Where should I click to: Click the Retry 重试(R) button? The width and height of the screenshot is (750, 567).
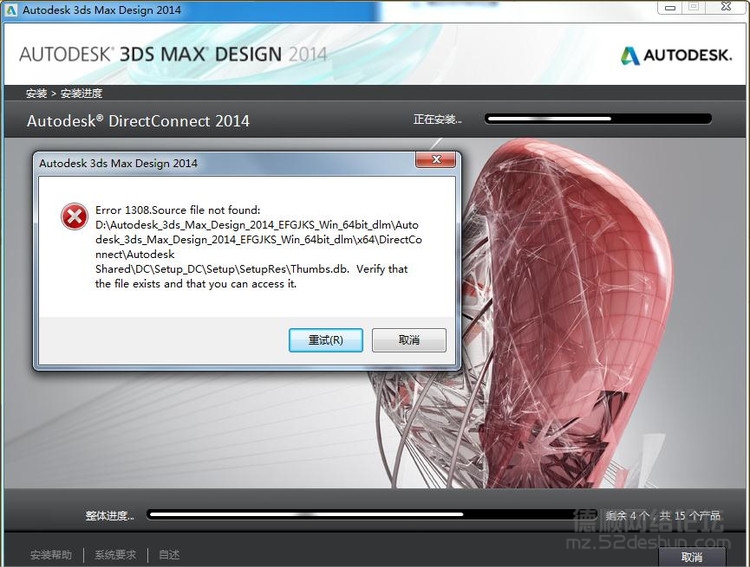pos(326,340)
